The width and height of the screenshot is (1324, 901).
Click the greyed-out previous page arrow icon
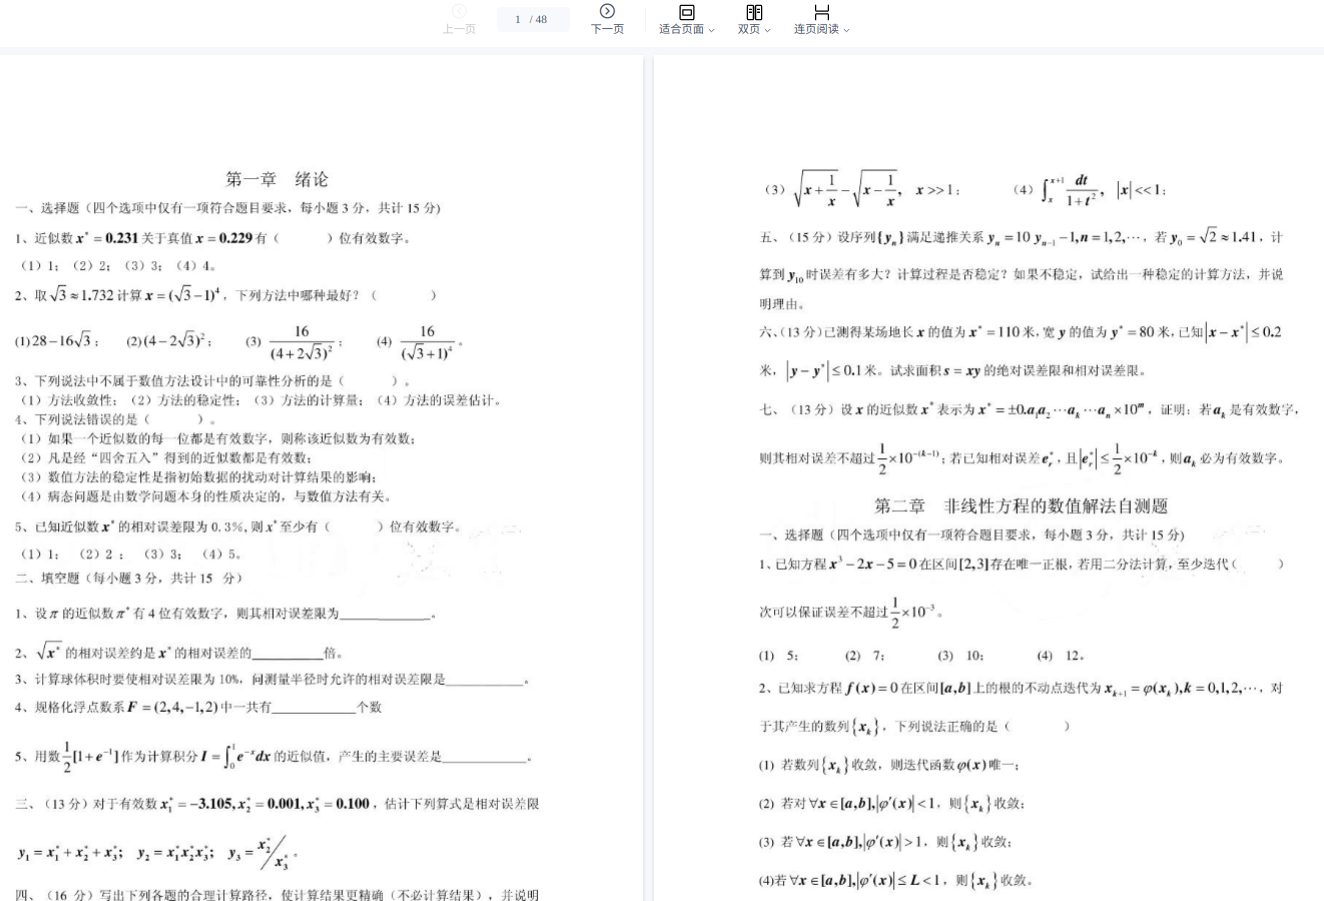point(459,11)
